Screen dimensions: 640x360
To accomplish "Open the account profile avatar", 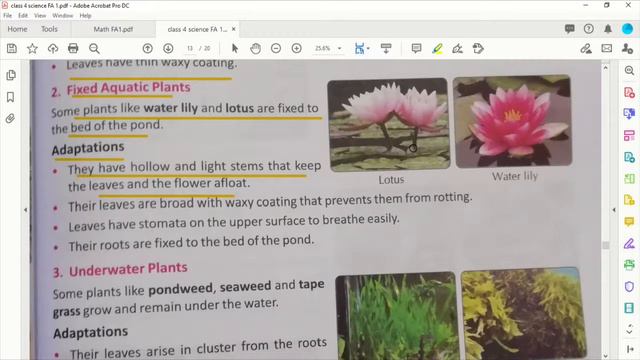I will [627, 29].
